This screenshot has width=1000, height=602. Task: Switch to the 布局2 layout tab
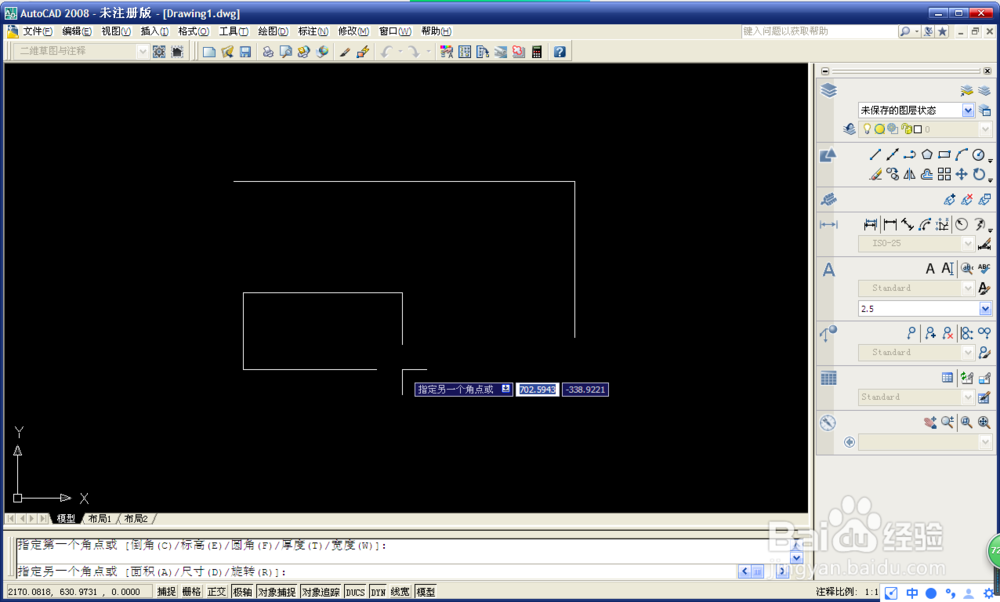click(136, 518)
